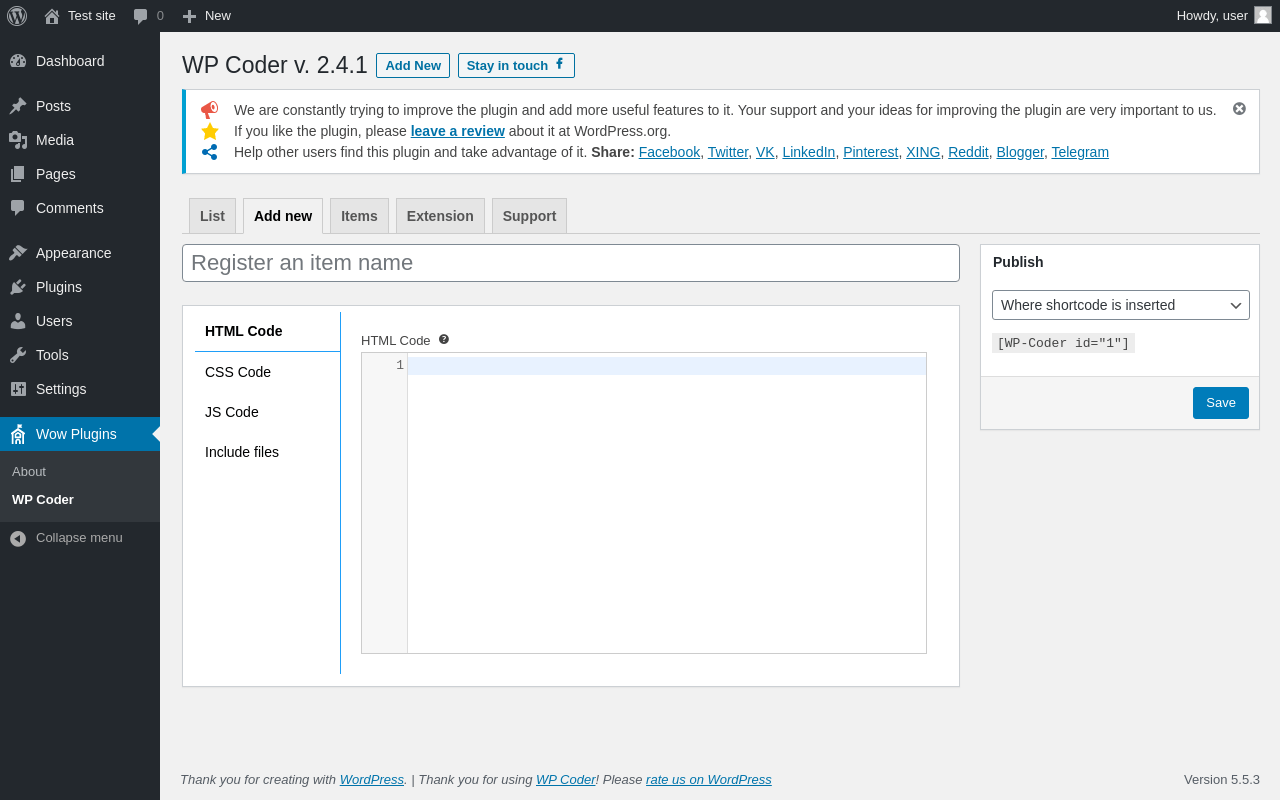Open the Test site home icon

(52, 16)
